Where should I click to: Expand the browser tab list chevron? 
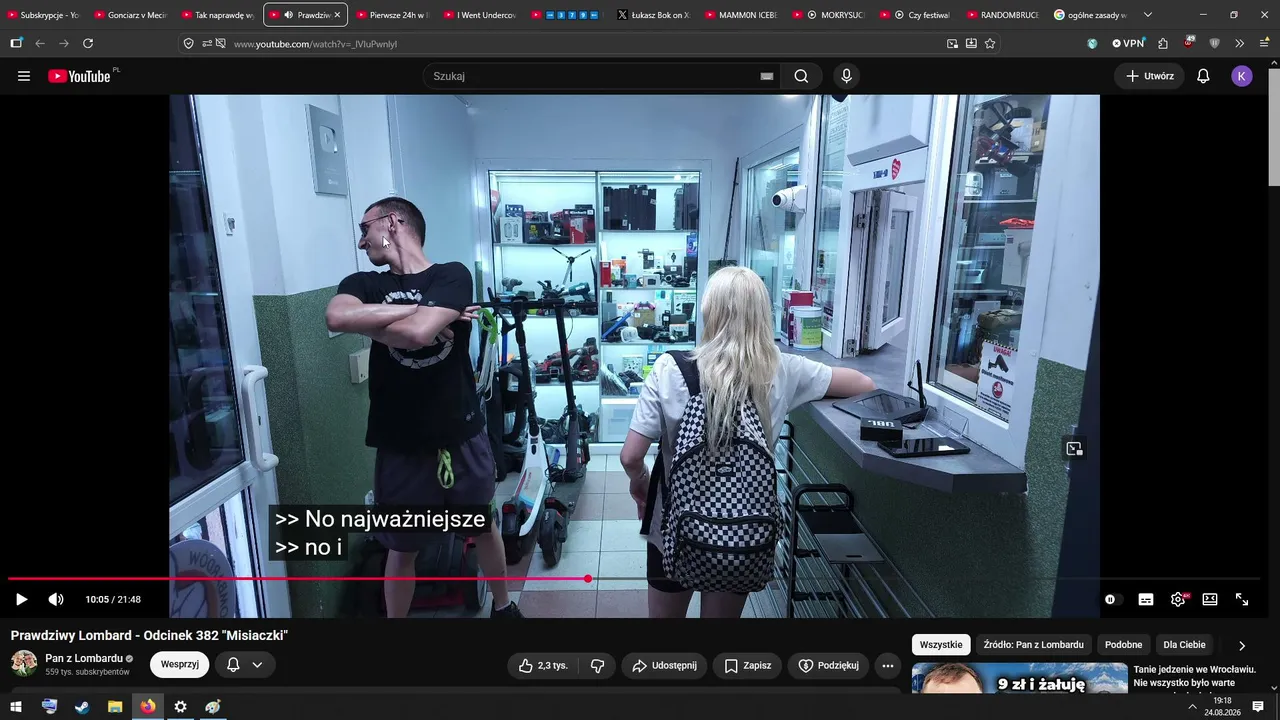coord(1148,15)
